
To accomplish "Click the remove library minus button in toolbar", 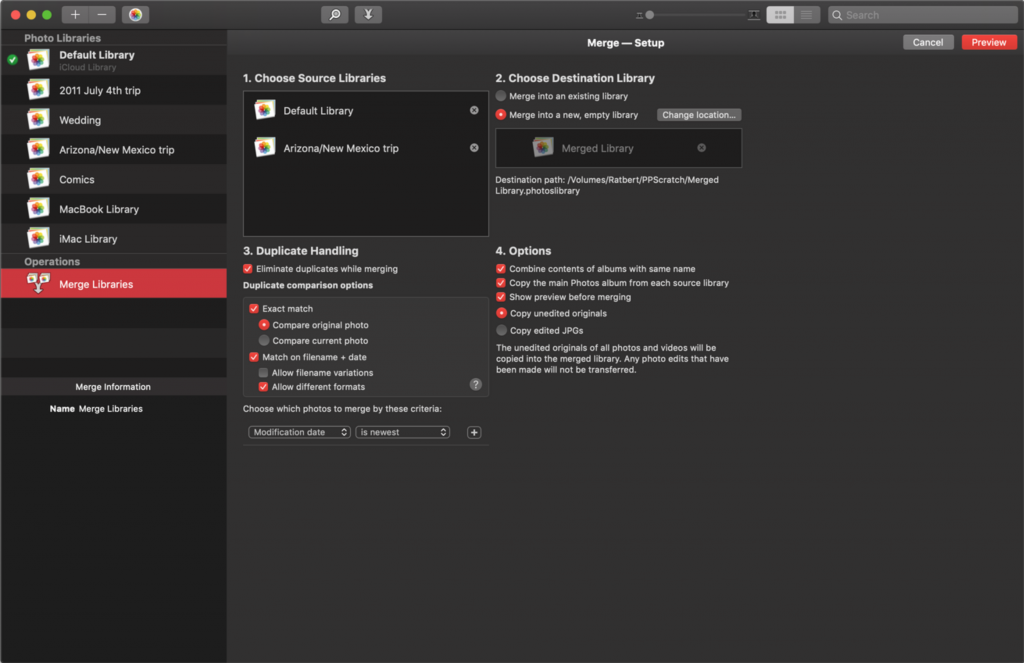I will click(103, 15).
